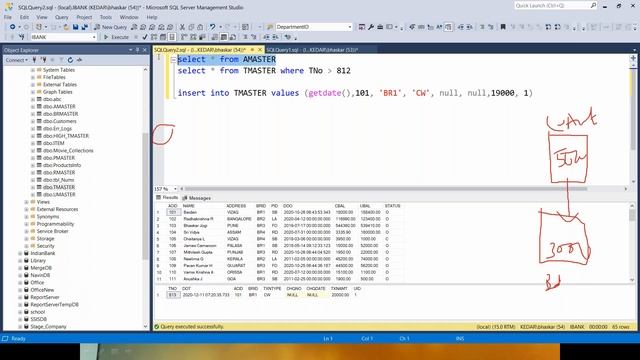Click the Toolbox icon in toolbar
The width and height of the screenshot is (640, 360).
coord(380,27)
